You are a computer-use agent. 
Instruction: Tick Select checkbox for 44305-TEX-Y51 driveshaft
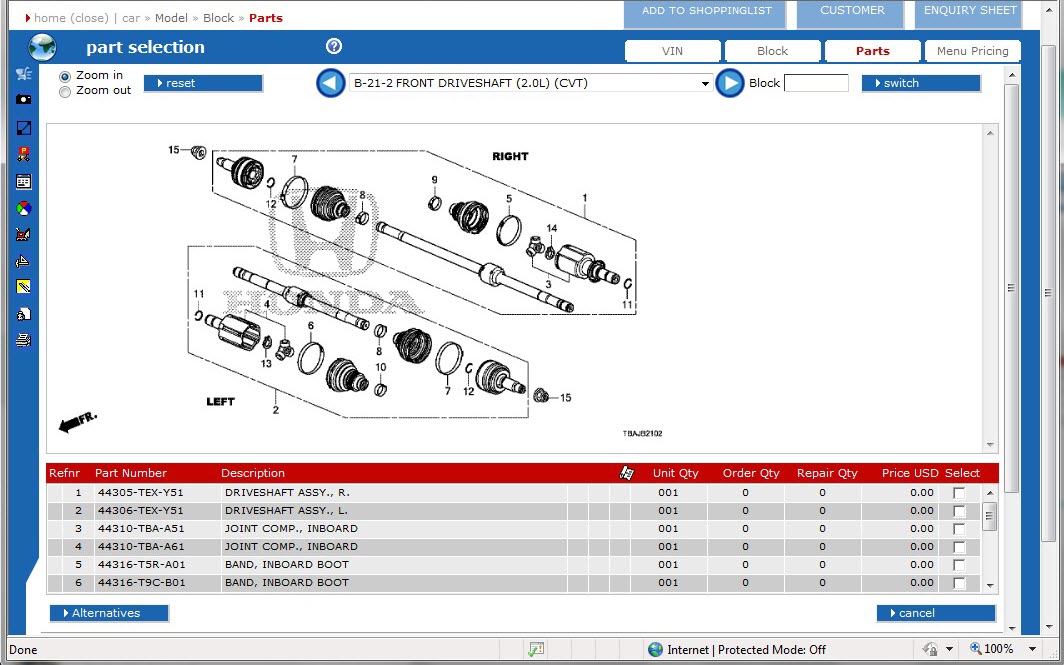[959, 493]
